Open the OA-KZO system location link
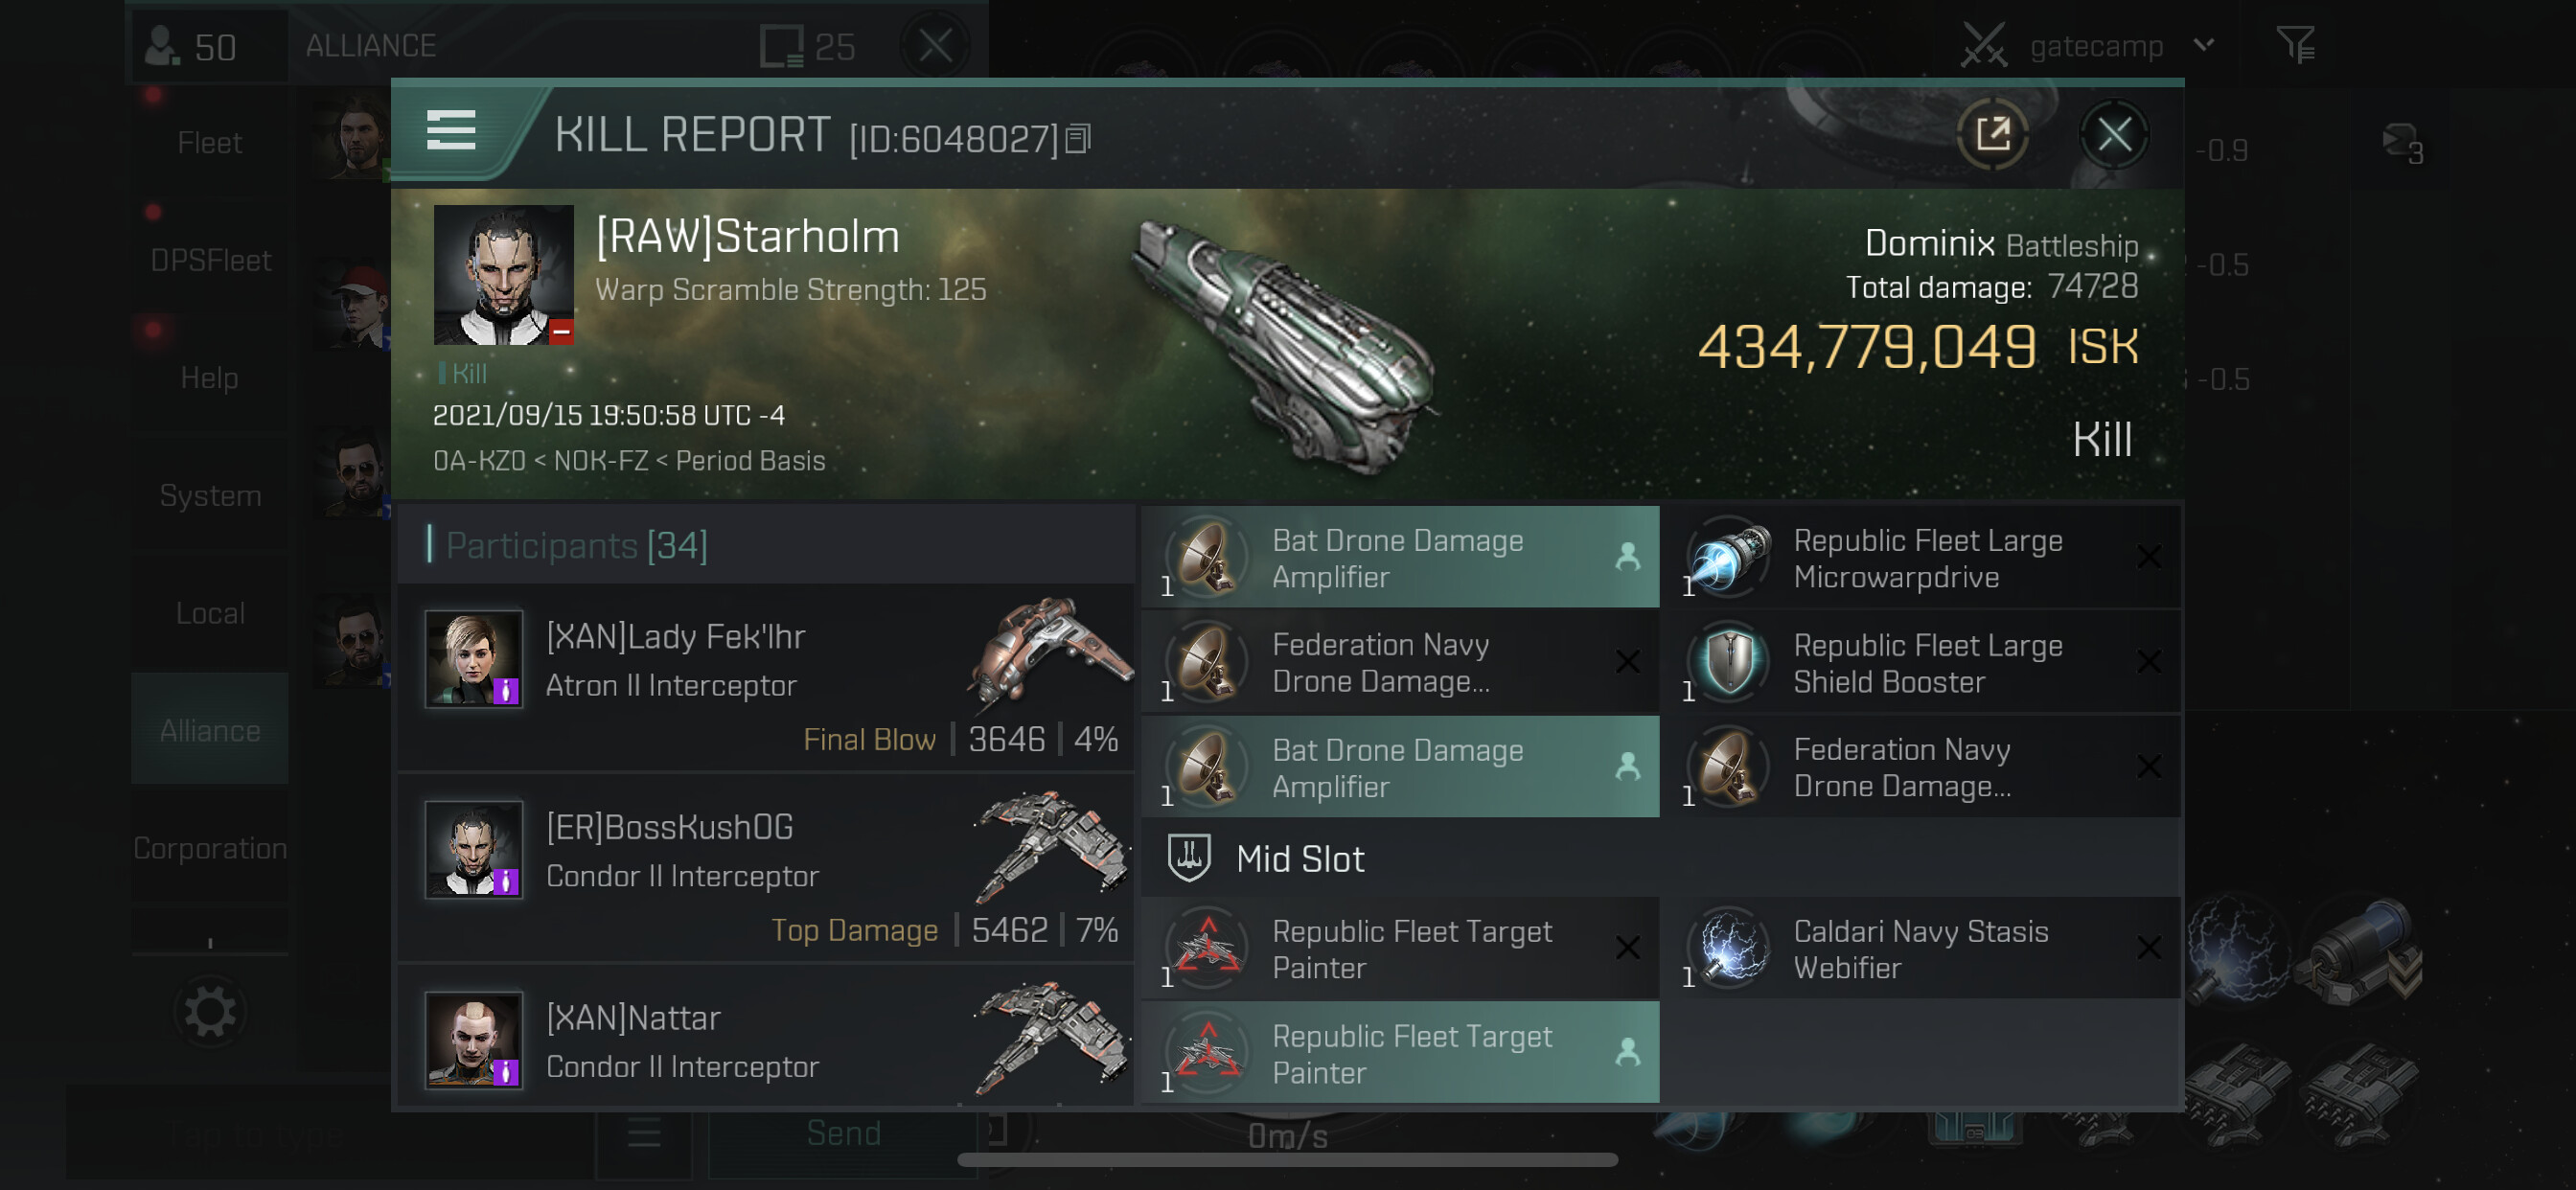Viewport: 2576px width, 1190px height. (479, 461)
